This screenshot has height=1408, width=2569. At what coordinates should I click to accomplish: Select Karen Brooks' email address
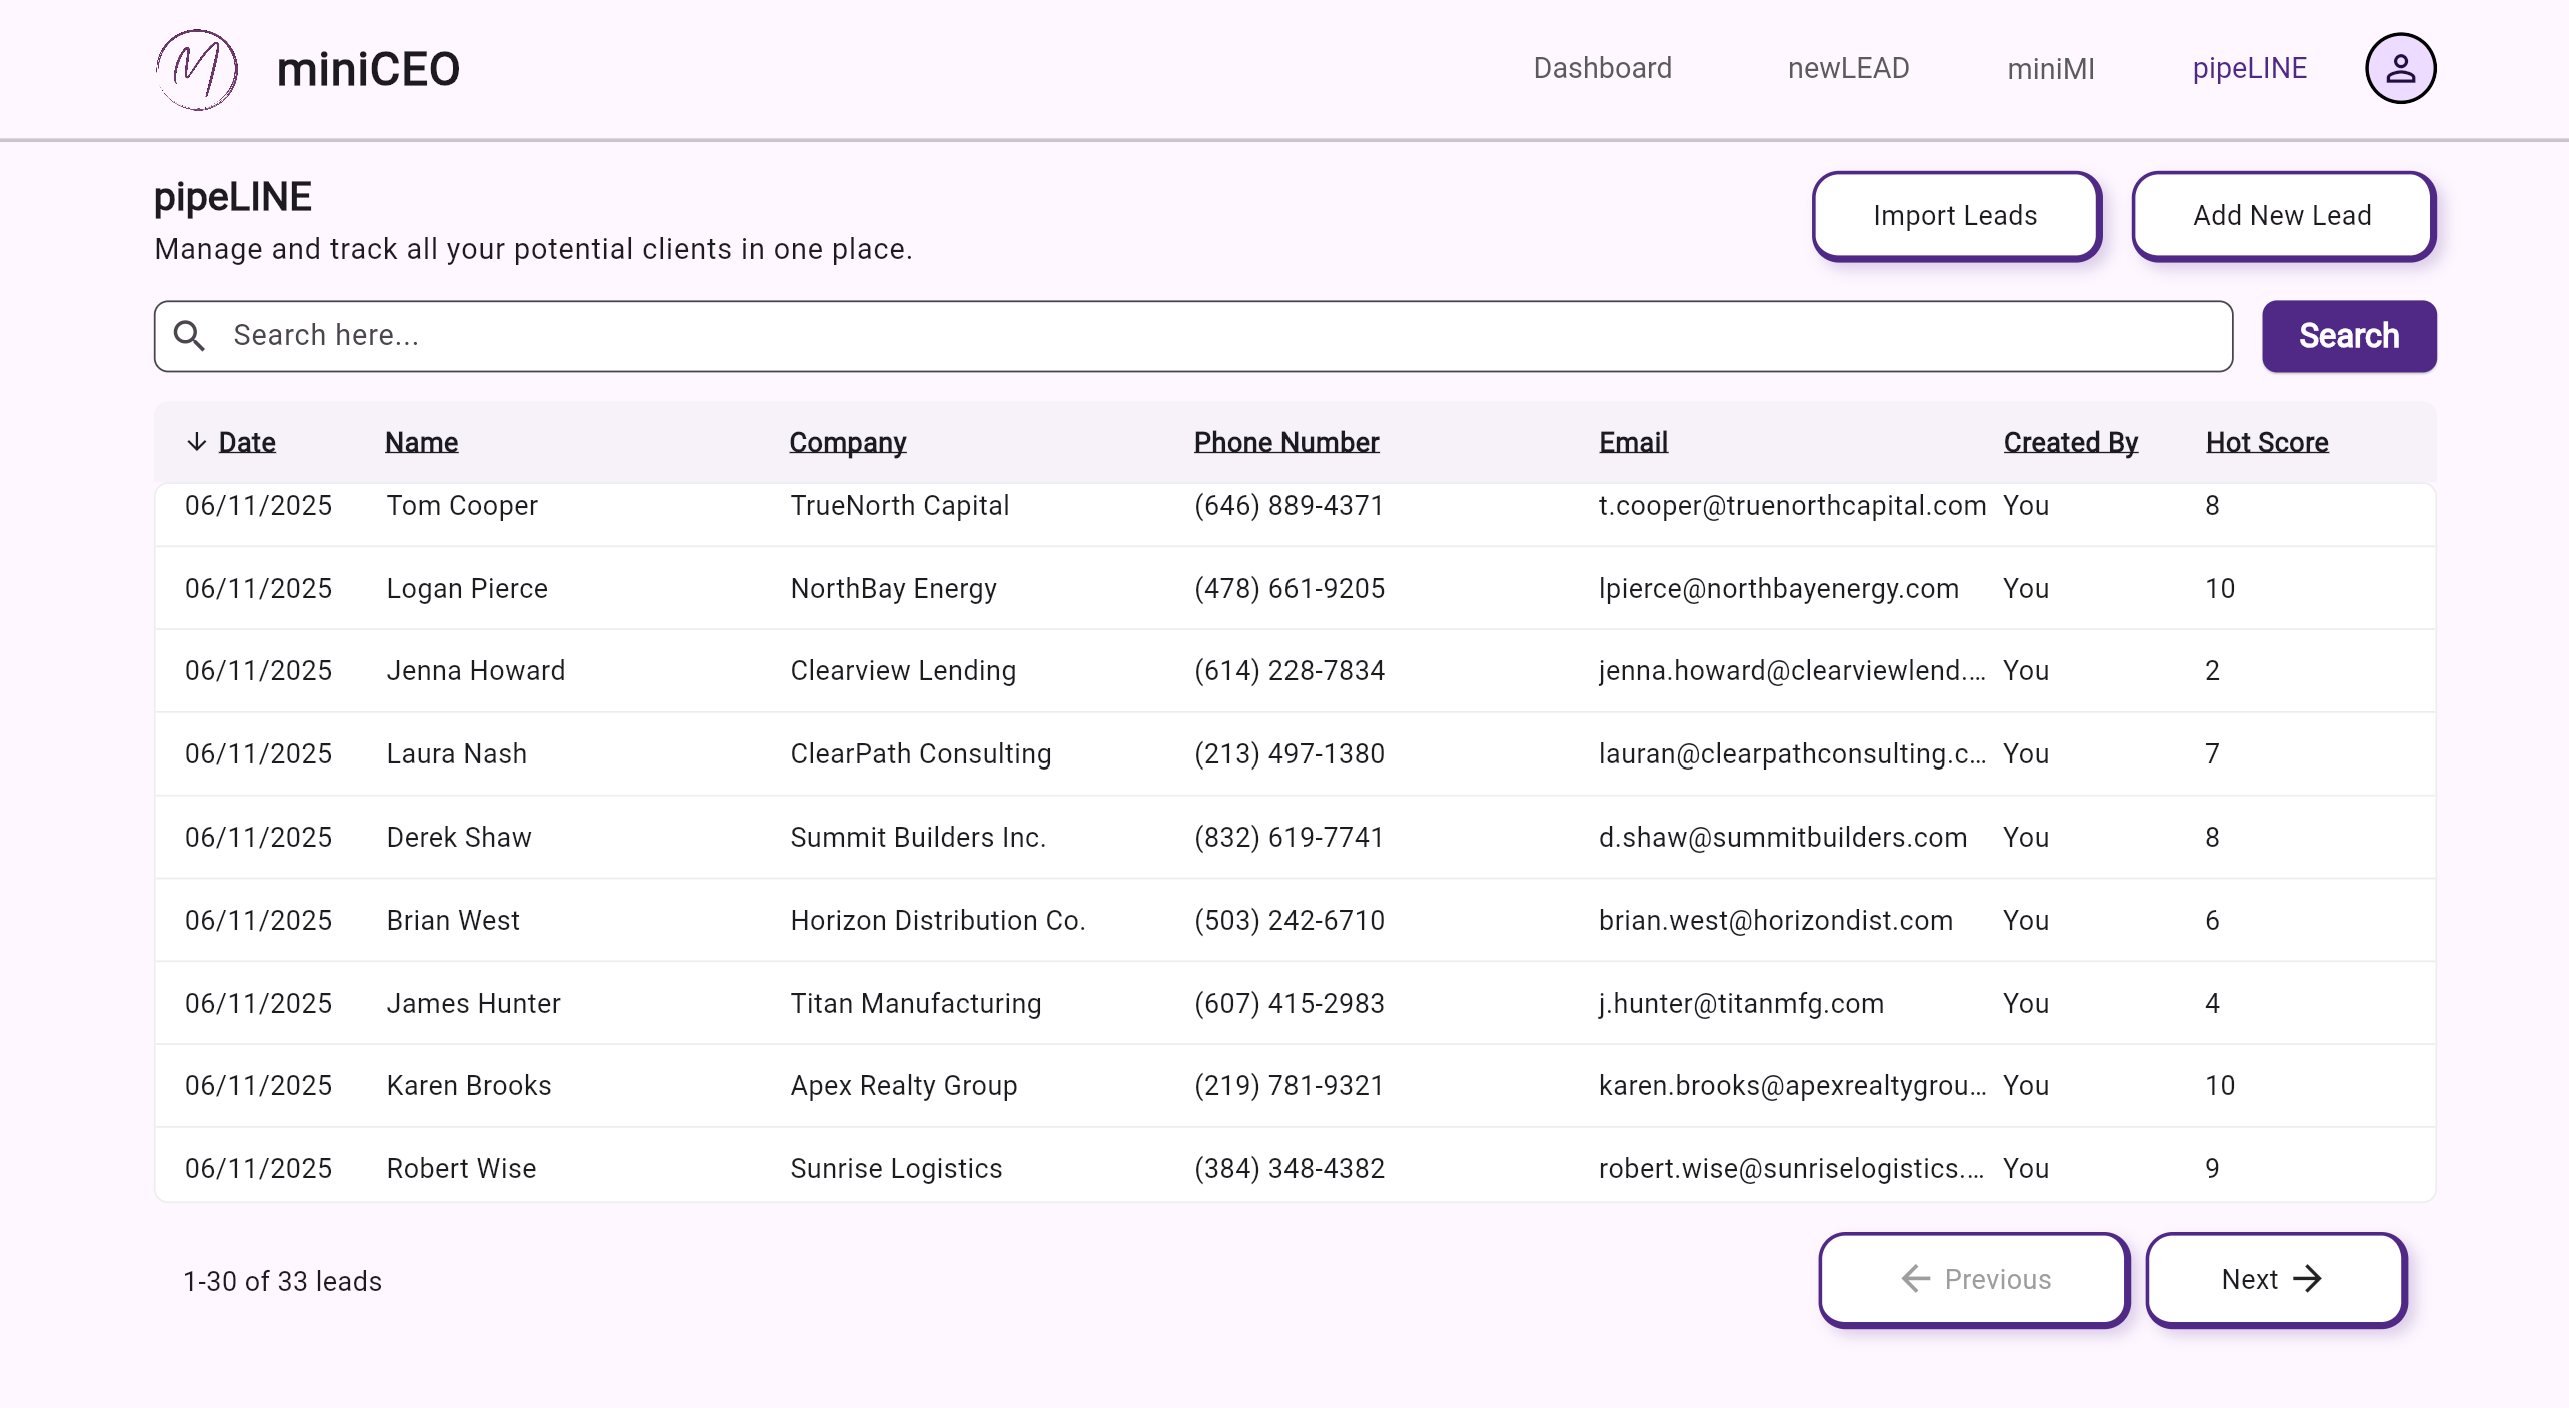(1791, 1085)
